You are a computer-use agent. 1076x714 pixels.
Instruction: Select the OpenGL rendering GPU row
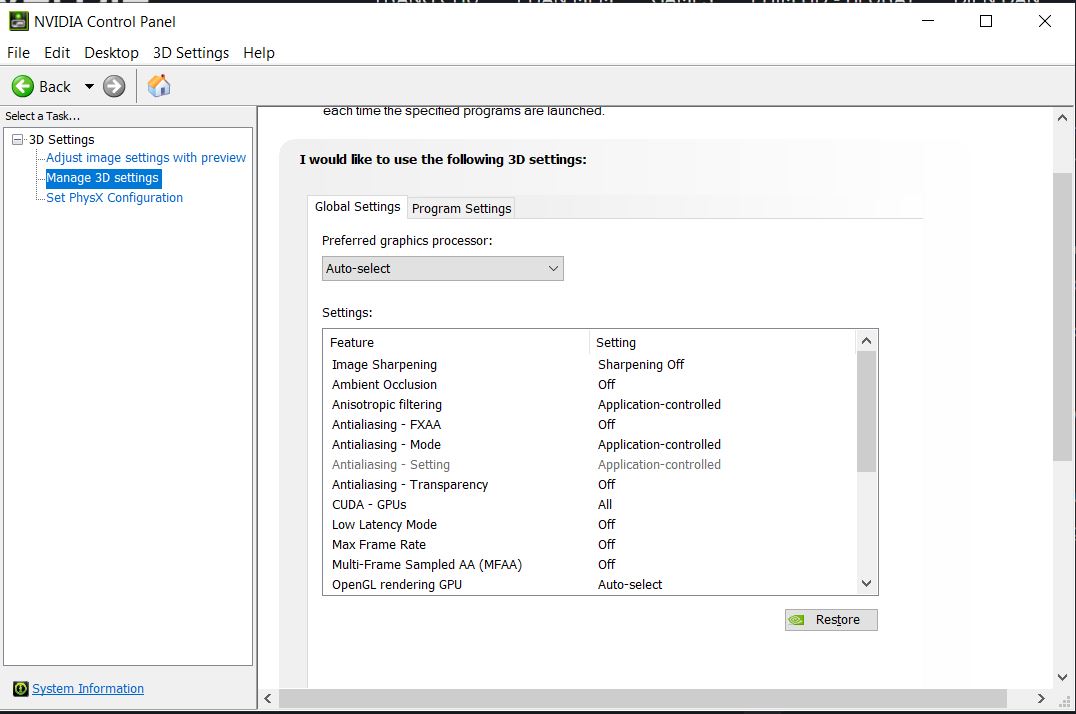(x=590, y=584)
